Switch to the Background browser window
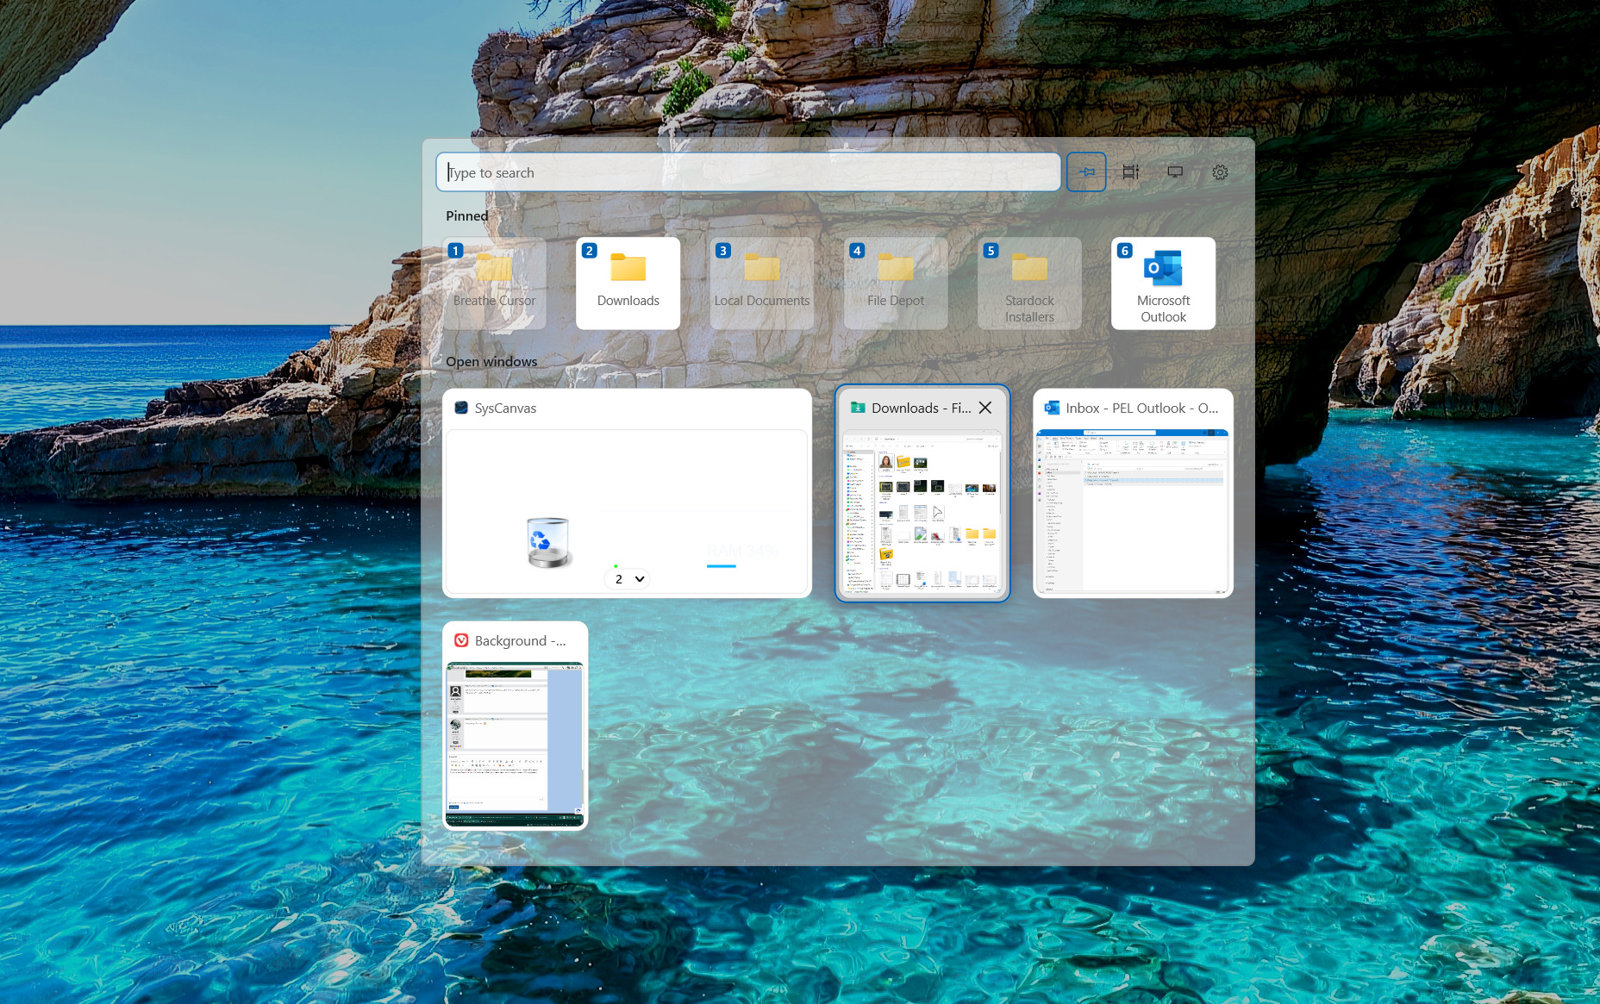This screenshot has width=1600, height=1004. [x=515, y=726]
